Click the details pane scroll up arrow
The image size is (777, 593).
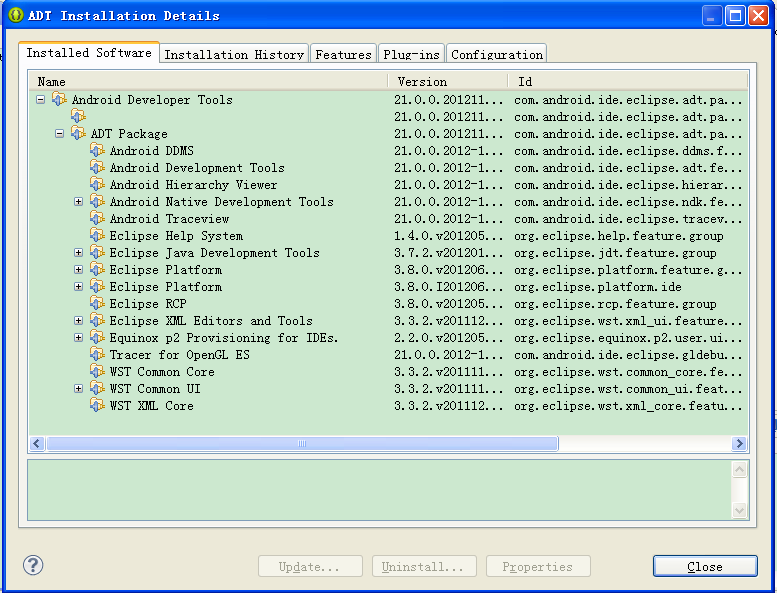tap(739, 469)
